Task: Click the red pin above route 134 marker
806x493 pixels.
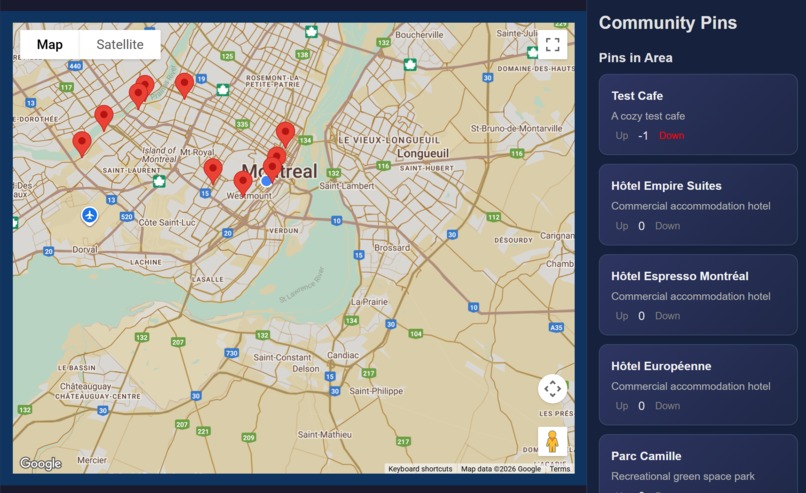Action: (285, 134)
